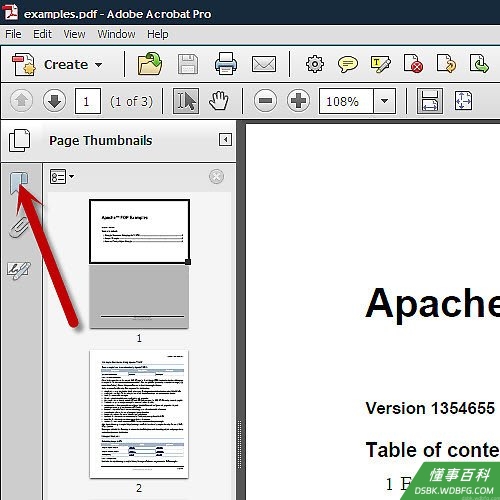The height and width of the screenshot is (500, 500).
Task: Send file via email envelope icon
Action: 264,64
